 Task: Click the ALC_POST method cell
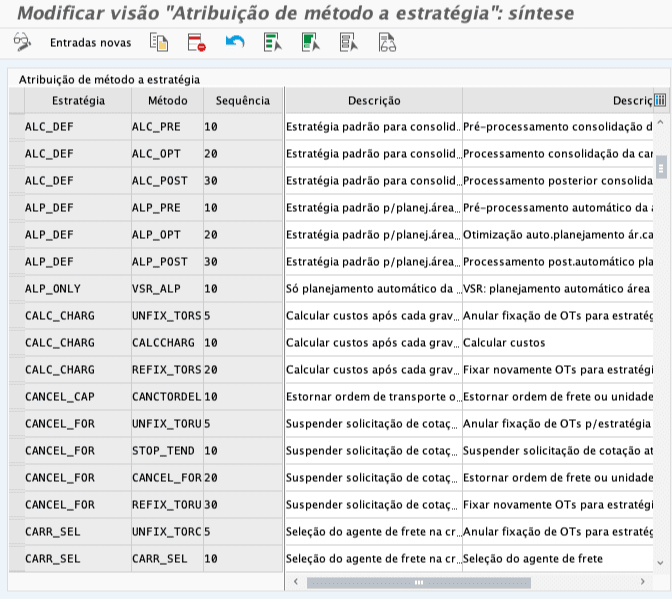click(x=168, y=181)
